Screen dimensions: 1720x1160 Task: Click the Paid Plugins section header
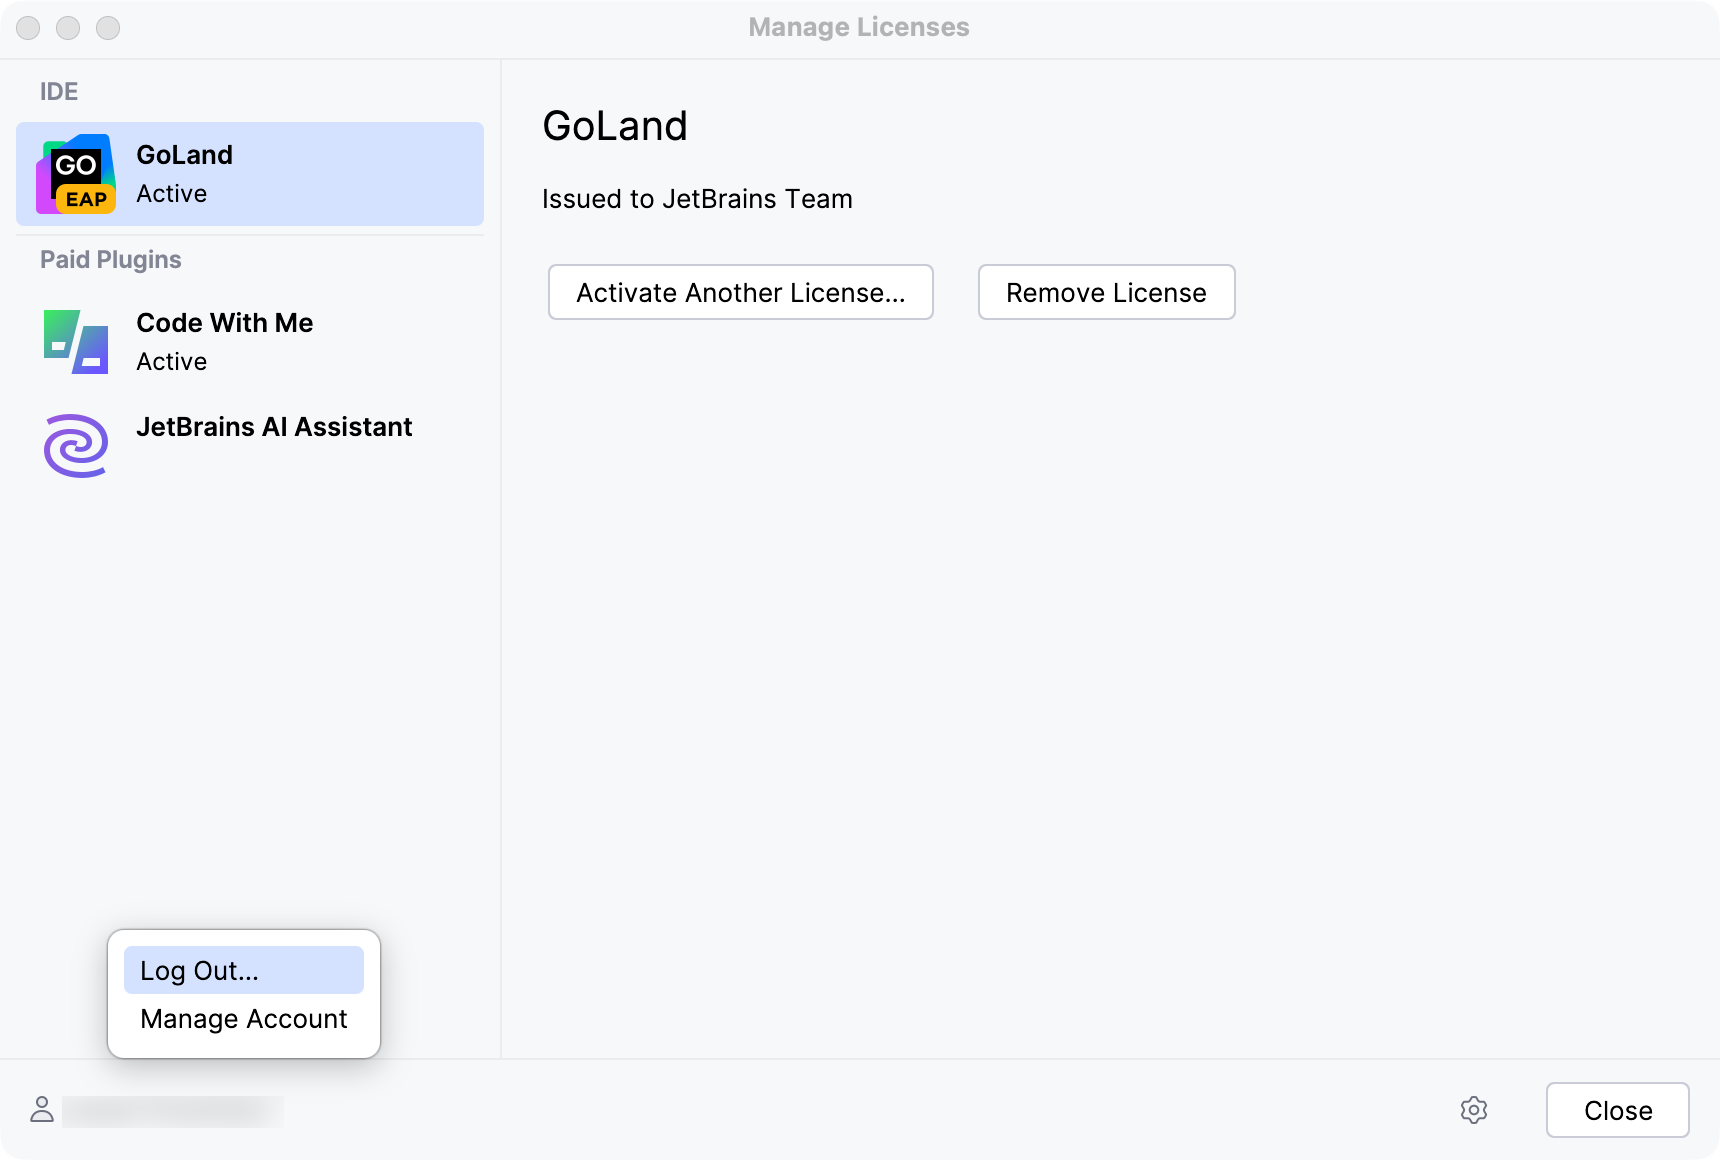[x=111, y=260]
